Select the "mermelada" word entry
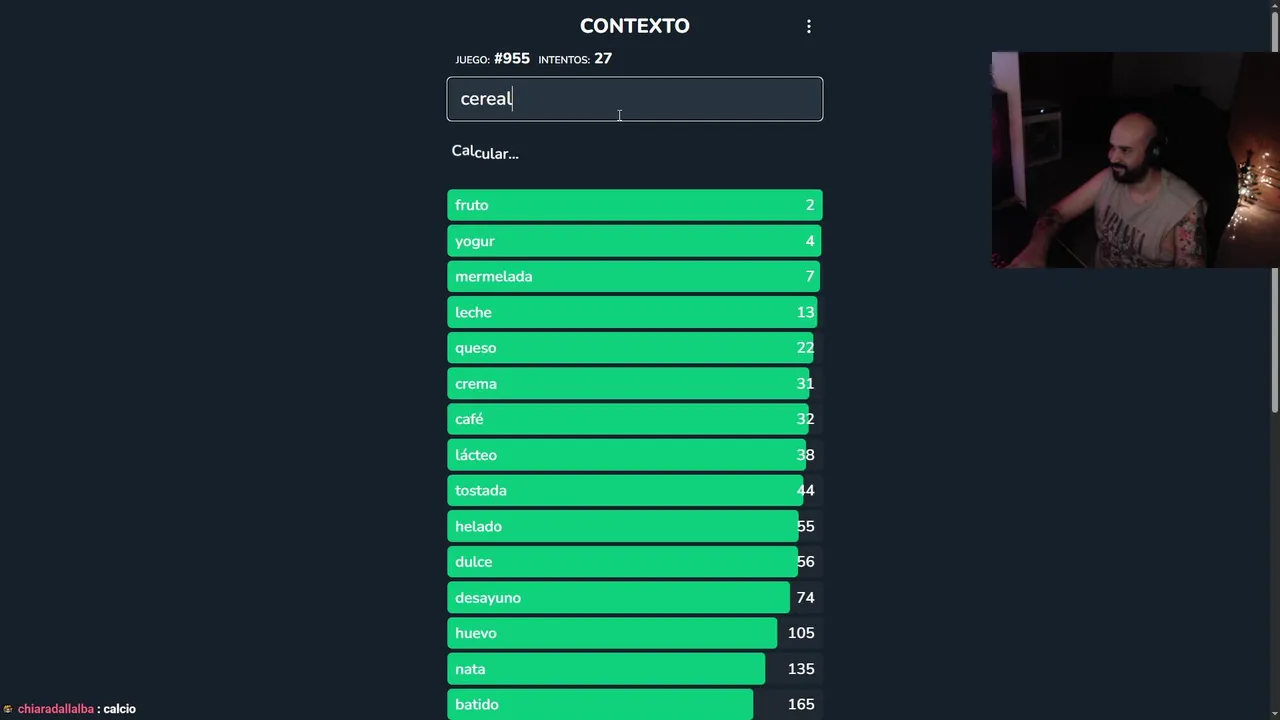This screenshot has height=720, width=1280. click(x=634, y=277)
